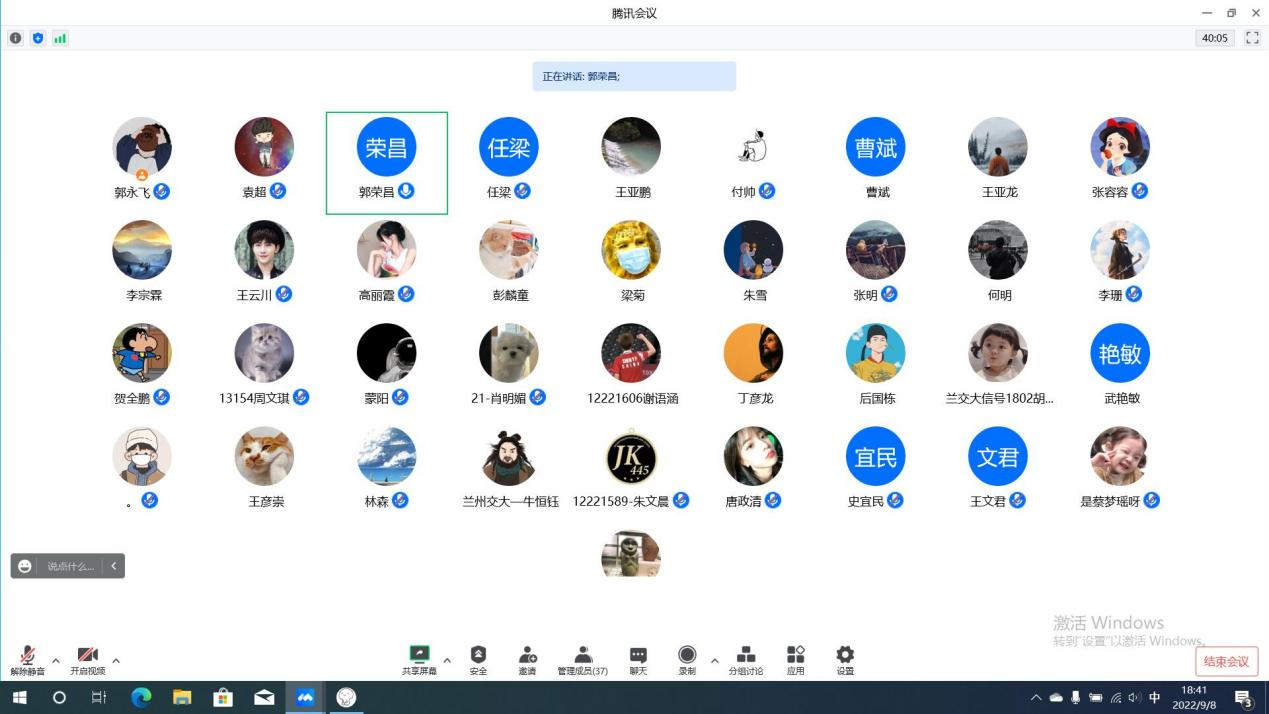The height and width of the screenshot is (714, 1269).
Task: Turn on camera with 开启视频
Action: coord(87,660)
